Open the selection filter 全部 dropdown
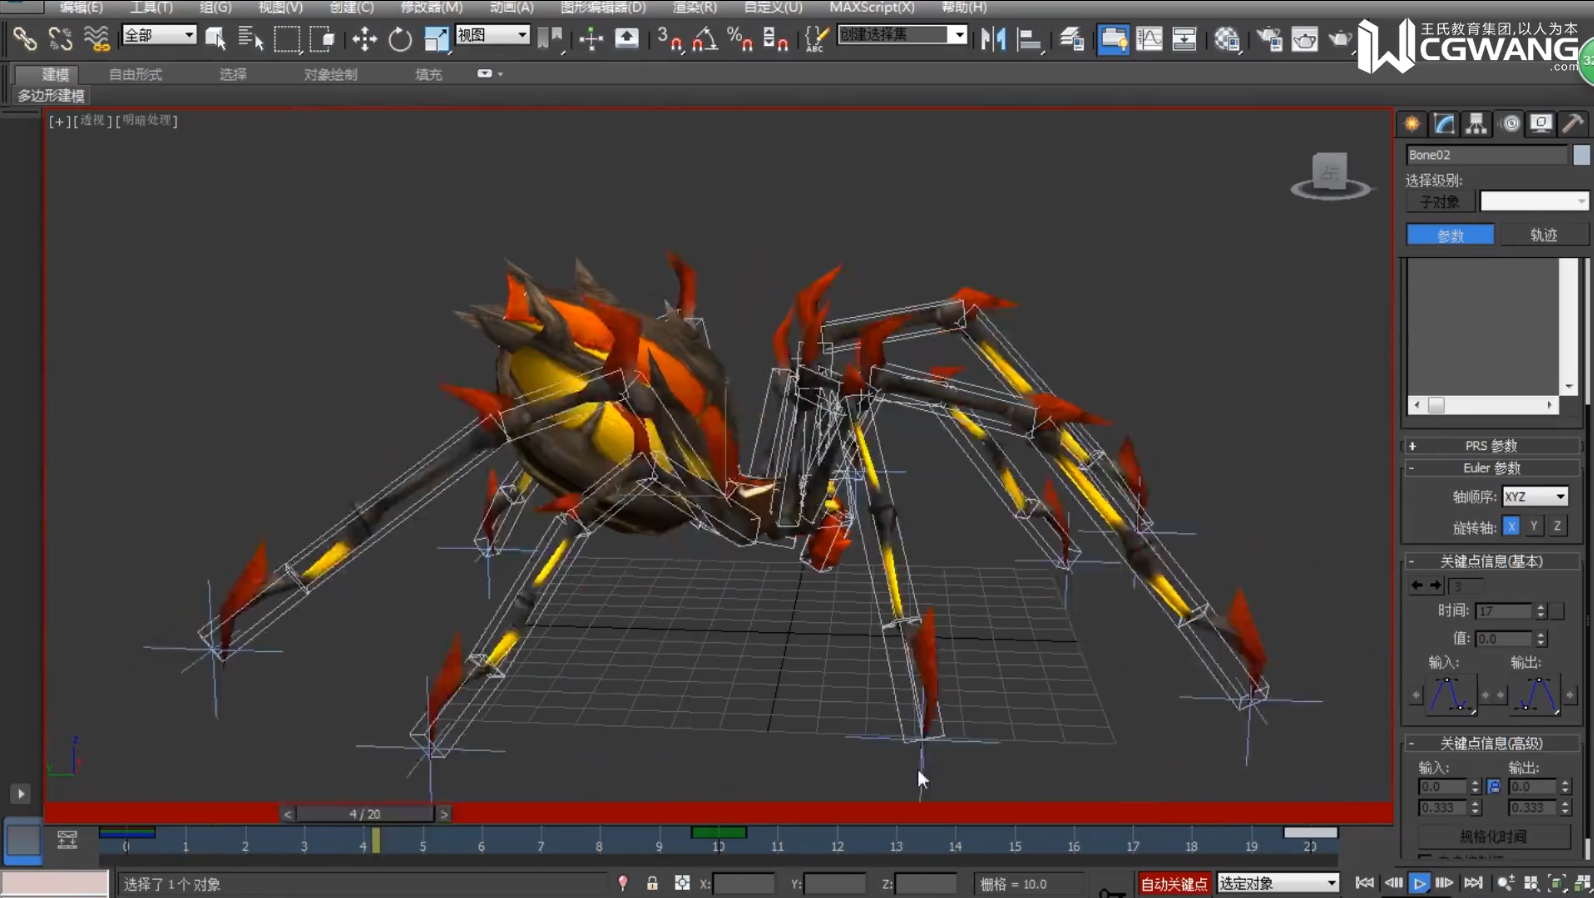Screen dimensions: 1594x898 click(159, 35)
